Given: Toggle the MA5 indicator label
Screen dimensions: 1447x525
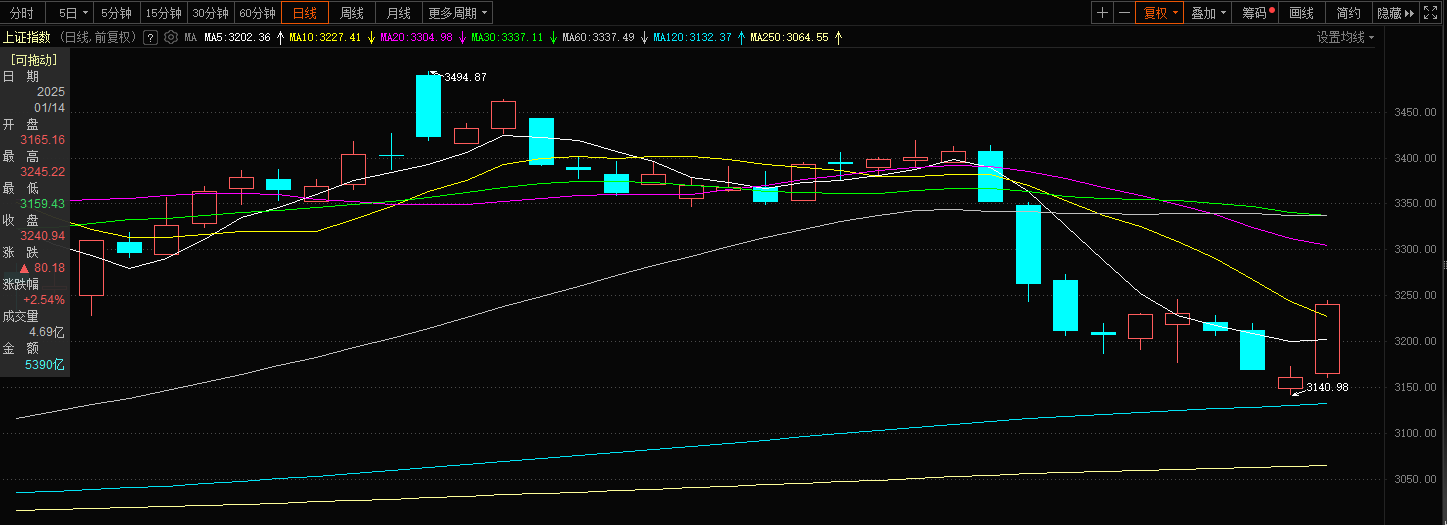Looking at the screenshot, I should 236,37.
